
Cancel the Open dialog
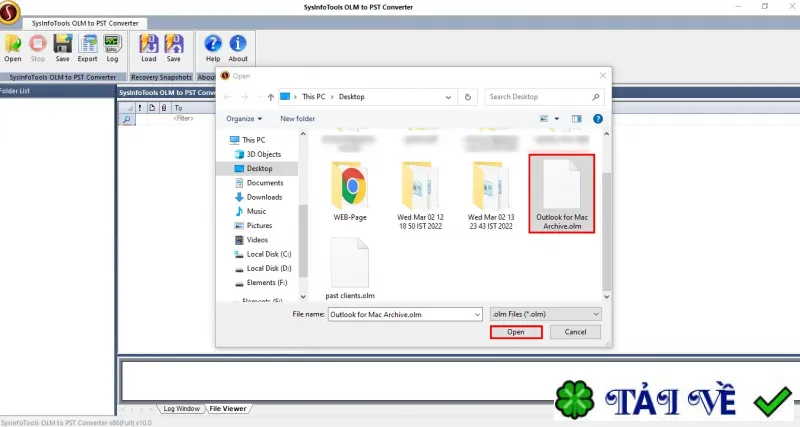point(576,332)
